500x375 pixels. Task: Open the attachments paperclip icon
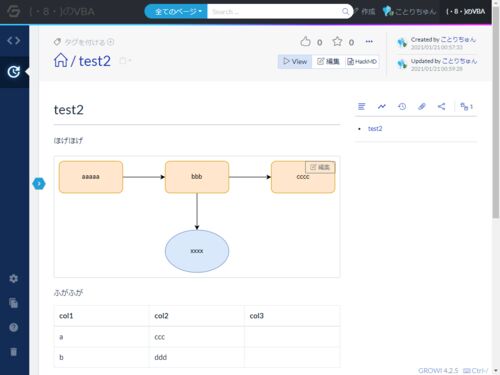click(422, 106)
